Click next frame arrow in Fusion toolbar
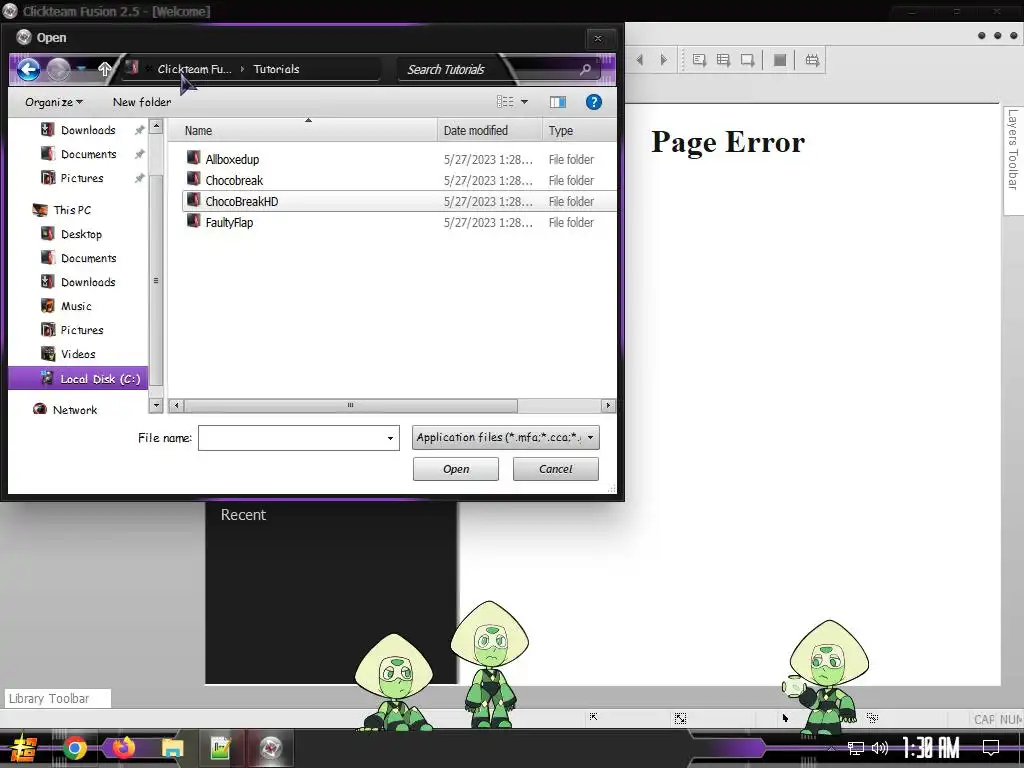Screen dimensions: 1024x768 coord(664,60)
